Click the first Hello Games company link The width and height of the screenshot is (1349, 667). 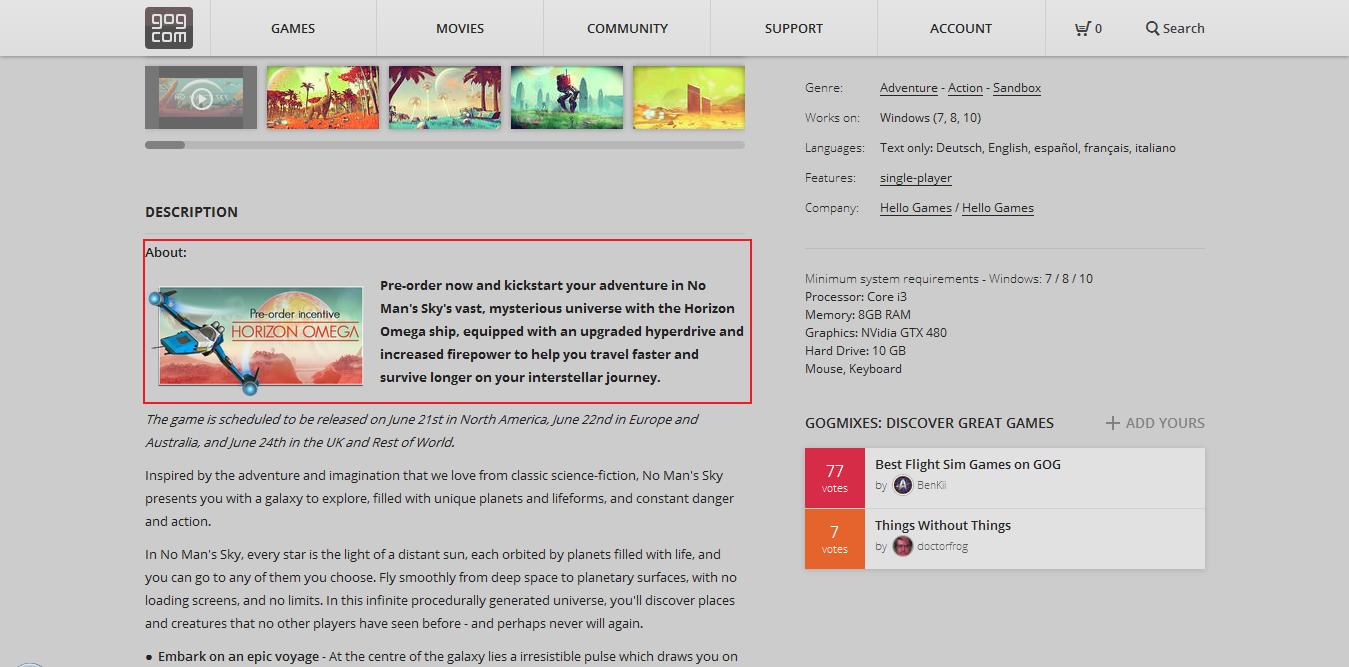(916, 208)
